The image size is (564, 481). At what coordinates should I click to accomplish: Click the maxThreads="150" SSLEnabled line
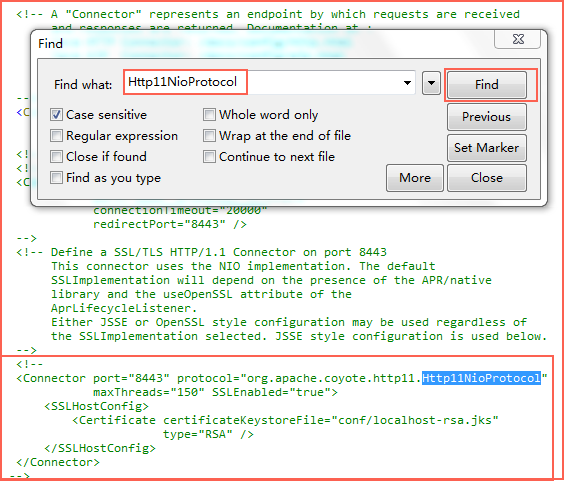point(215,392)
